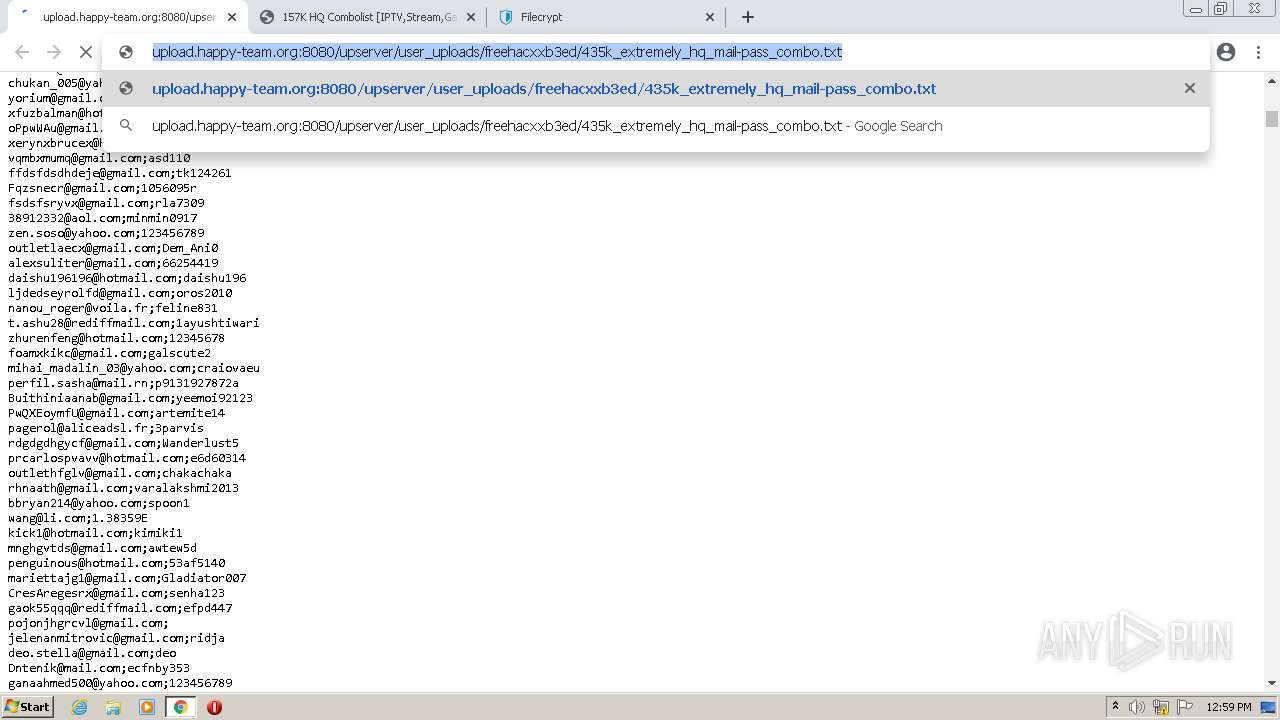Screen dimensions: 1280x720
Task: Click vertical scrollbar down arrow
Action: click(x=1272, y=683)
